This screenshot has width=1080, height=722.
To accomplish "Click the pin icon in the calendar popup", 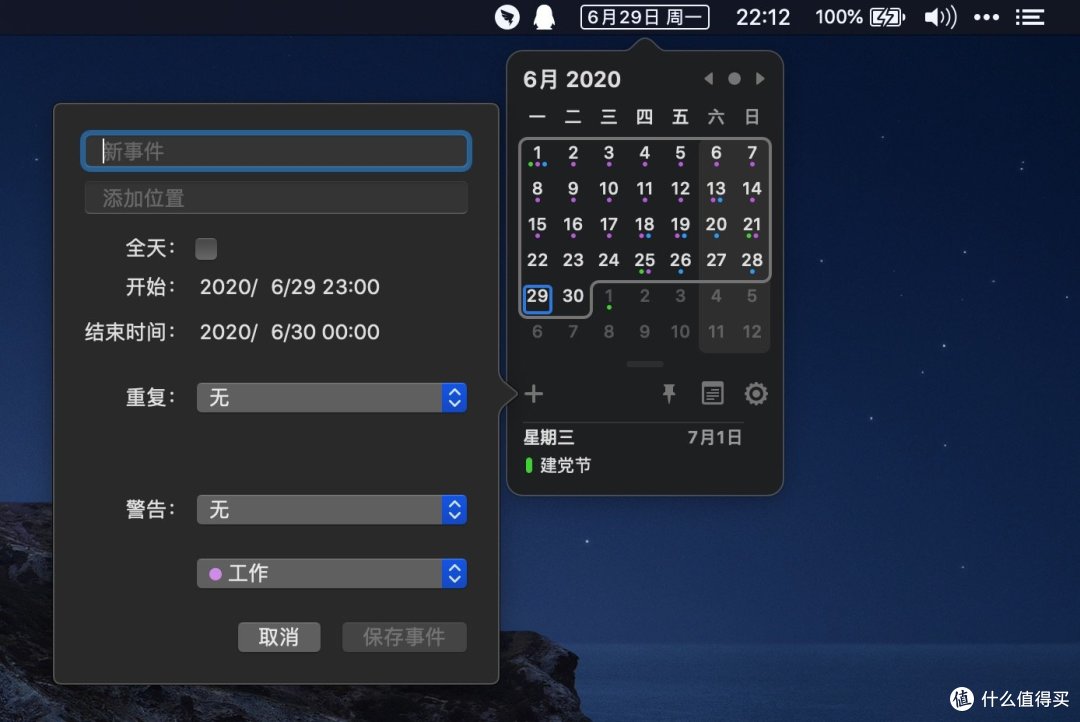I will [x=669, y=393].
